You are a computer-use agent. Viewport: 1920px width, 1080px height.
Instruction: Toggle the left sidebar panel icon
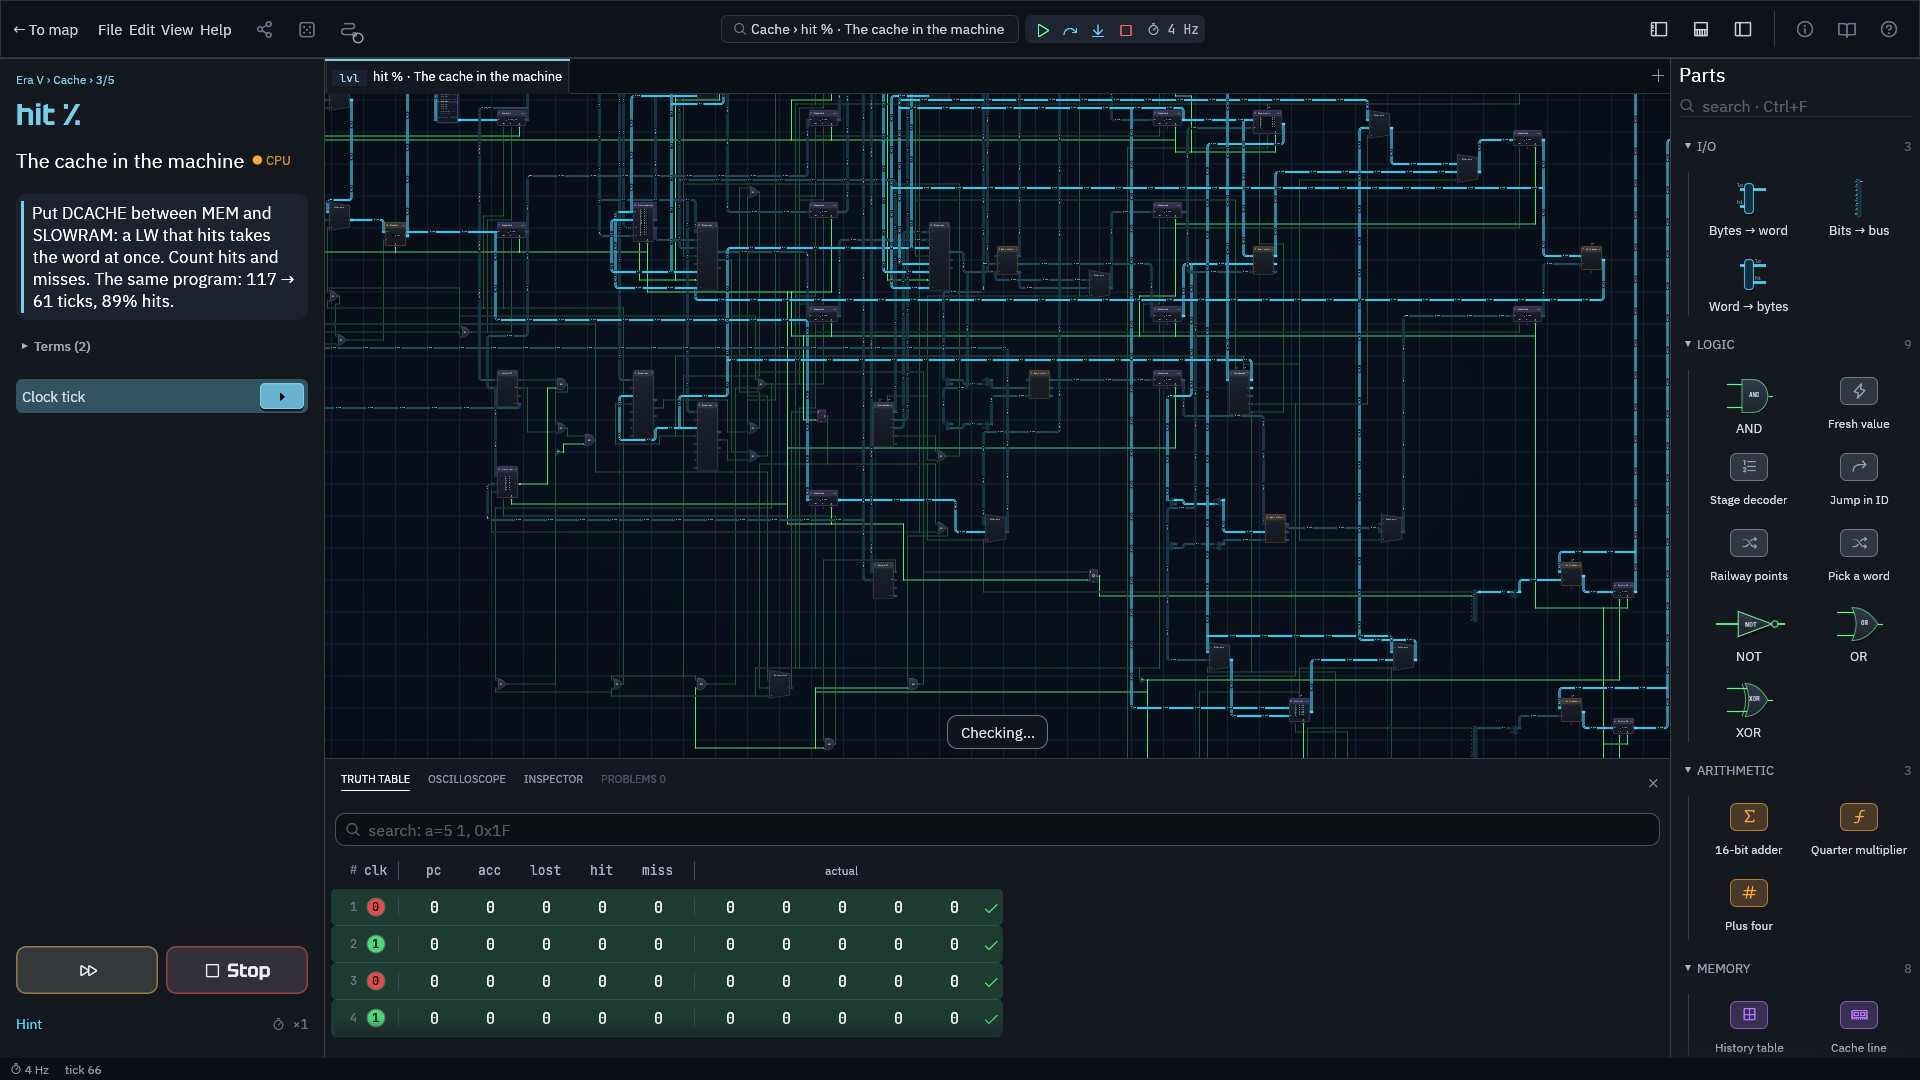(x=1659, y=30)
